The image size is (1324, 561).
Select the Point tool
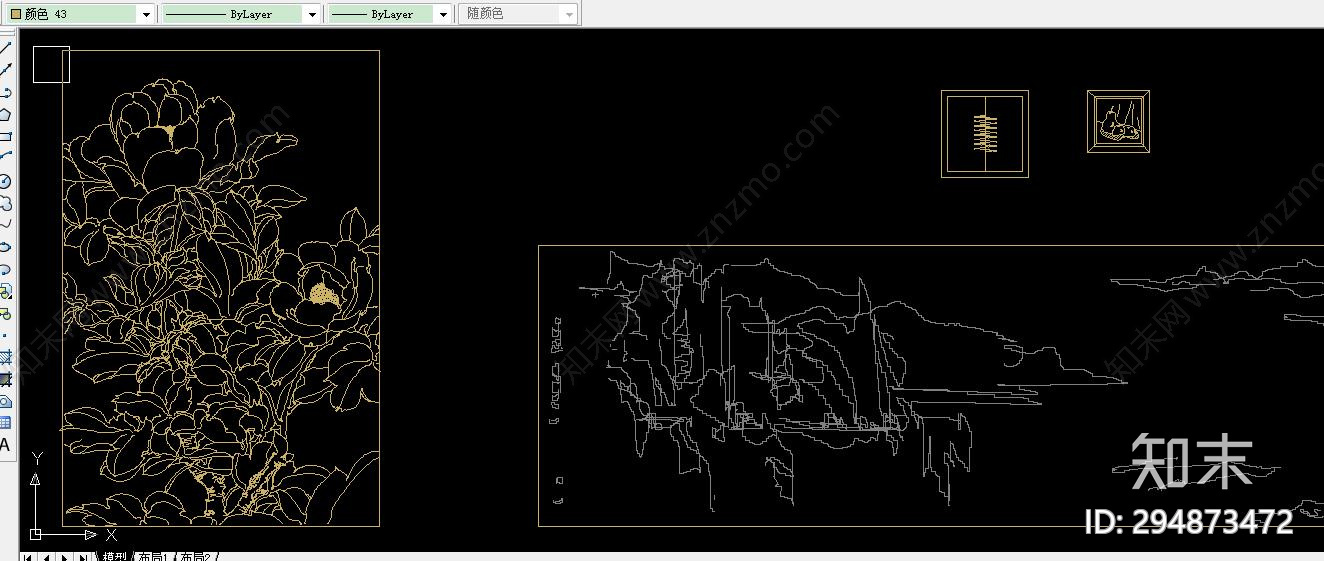[x=6, y=335]
